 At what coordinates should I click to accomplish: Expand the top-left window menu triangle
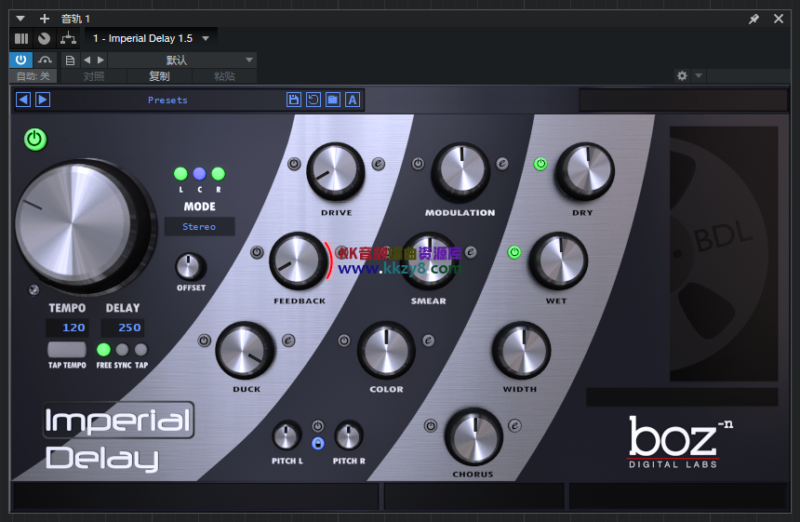[20, 19]
